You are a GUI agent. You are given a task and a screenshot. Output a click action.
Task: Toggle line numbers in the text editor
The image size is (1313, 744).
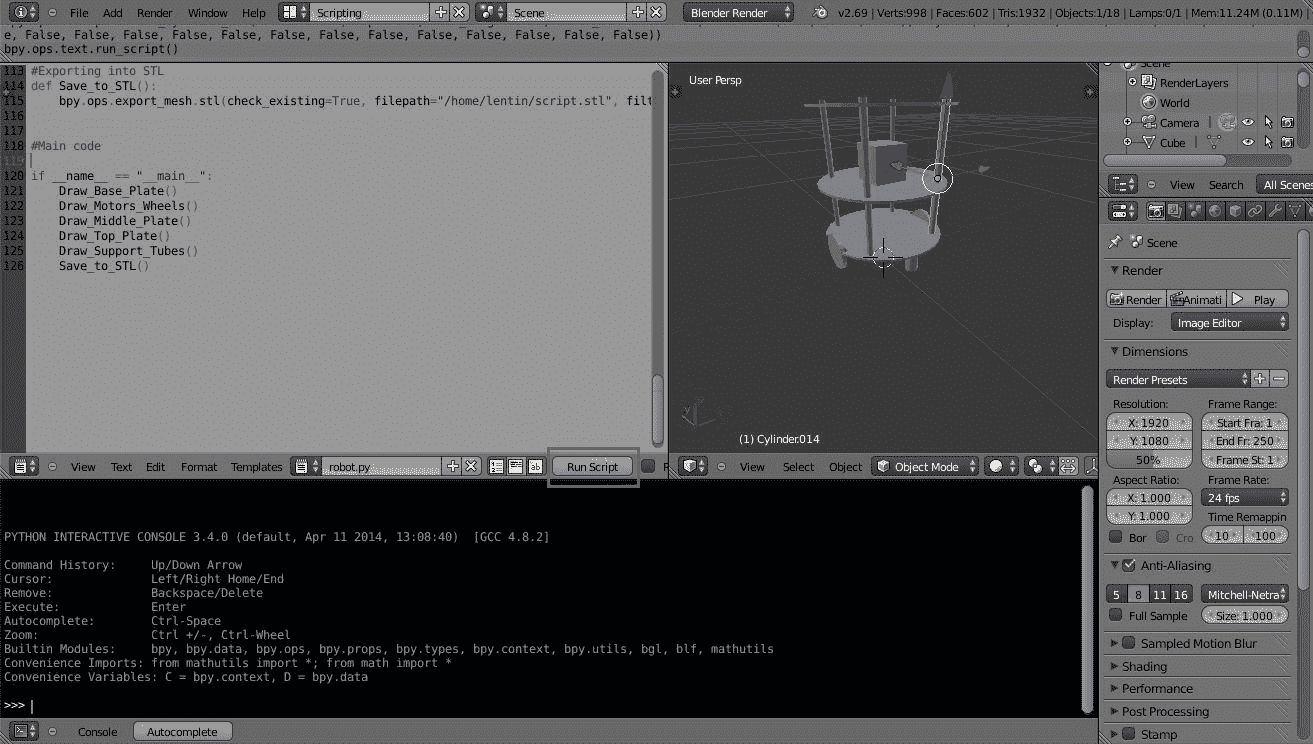(x=497, y=466)
